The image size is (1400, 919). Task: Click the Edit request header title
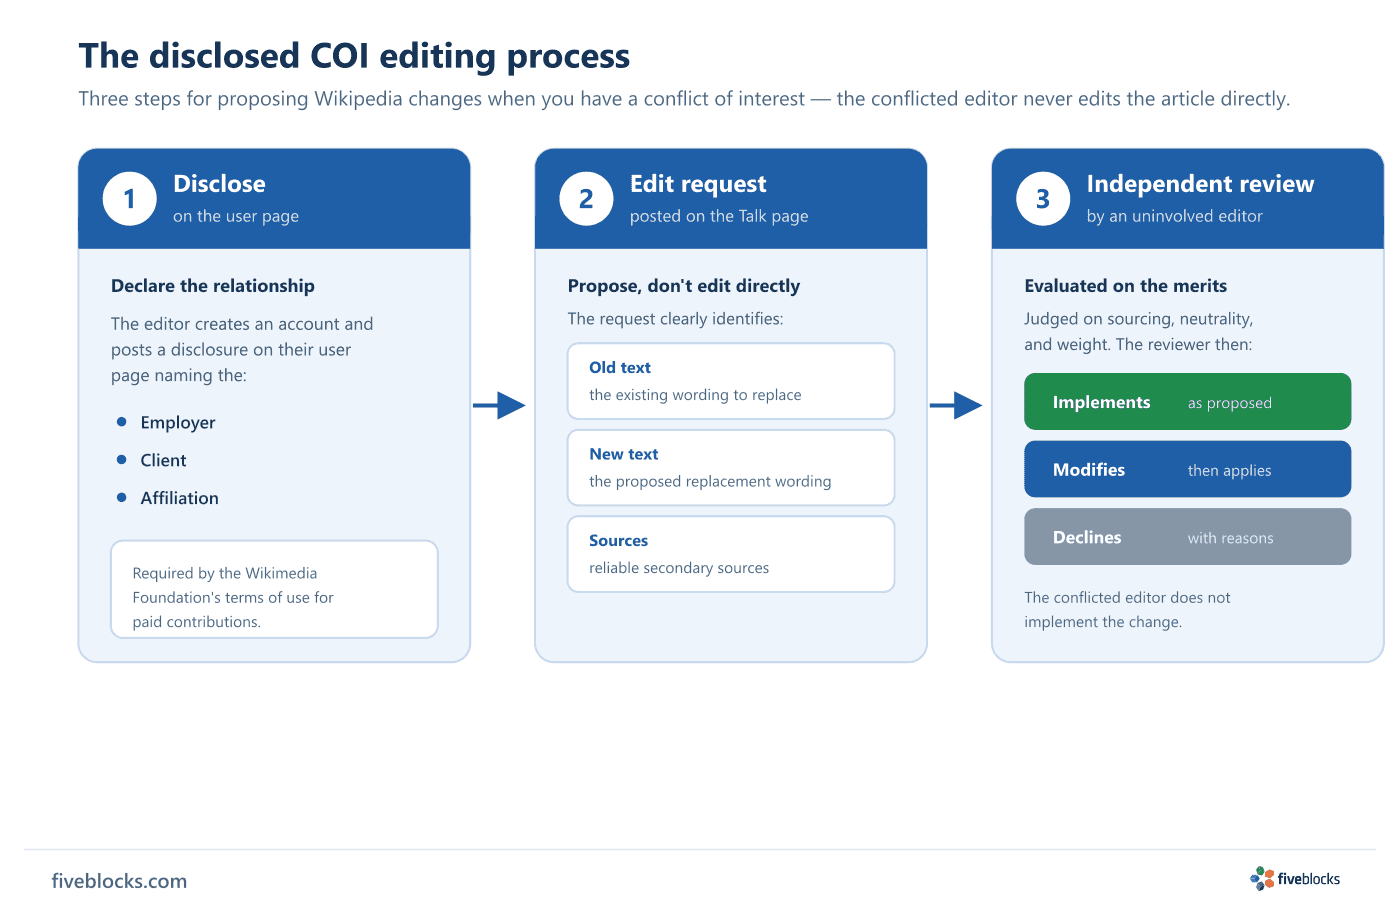coord(698,184)
